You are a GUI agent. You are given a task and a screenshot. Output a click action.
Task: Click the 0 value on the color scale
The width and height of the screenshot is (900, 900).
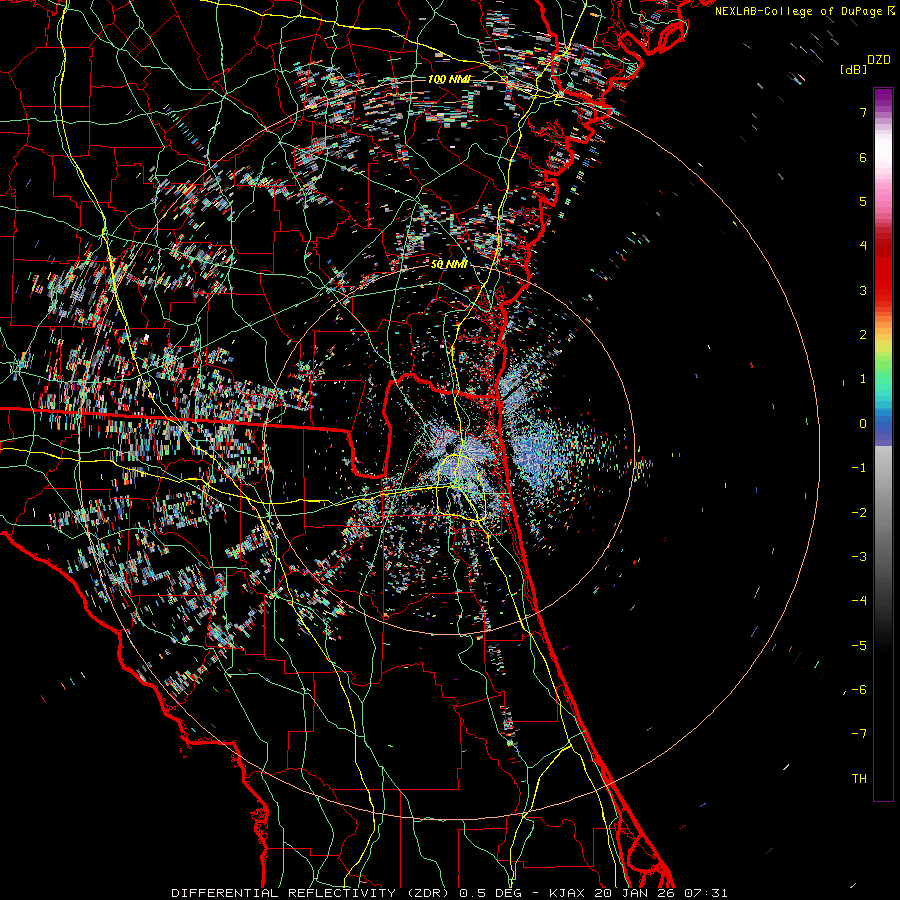863,424
